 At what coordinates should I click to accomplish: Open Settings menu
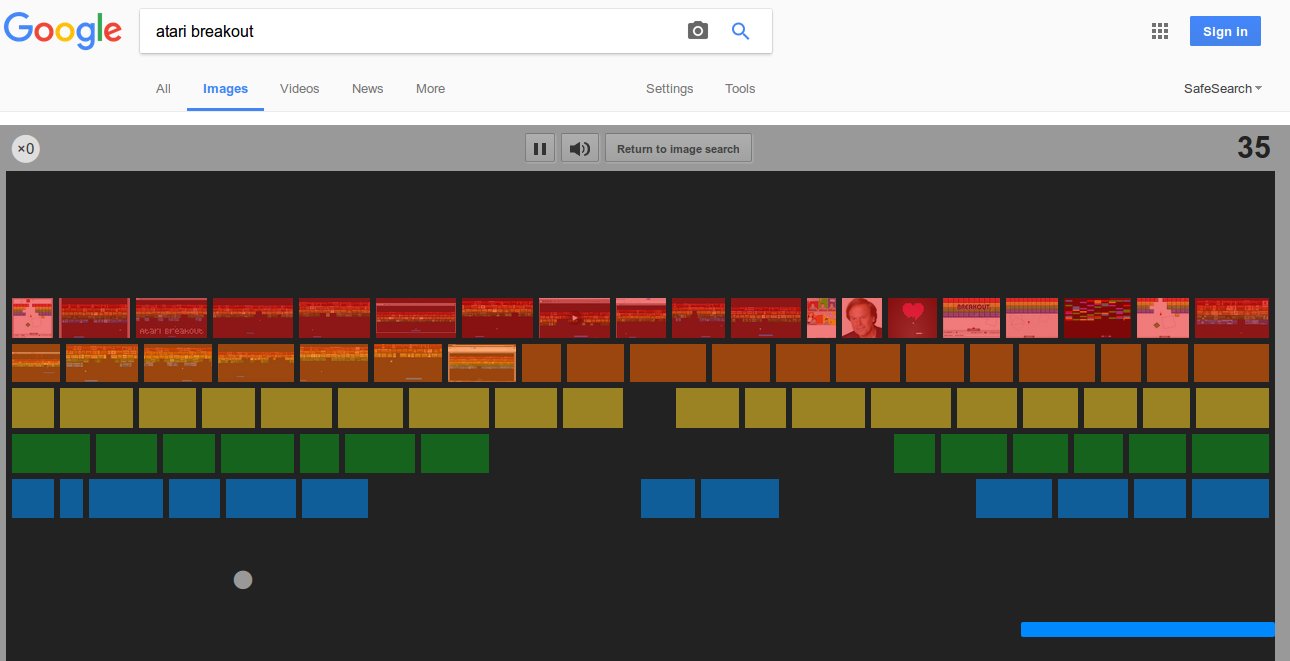(669, 89)
